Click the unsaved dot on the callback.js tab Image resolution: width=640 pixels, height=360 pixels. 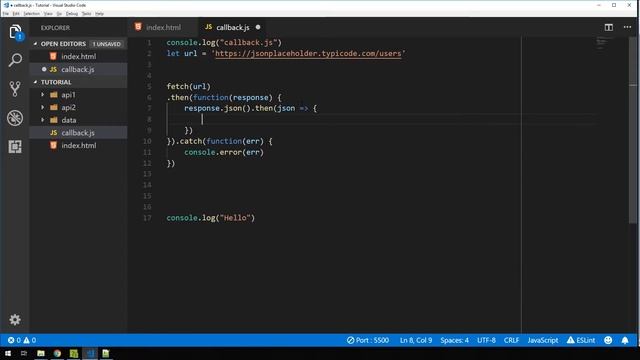tap(258, 27)
